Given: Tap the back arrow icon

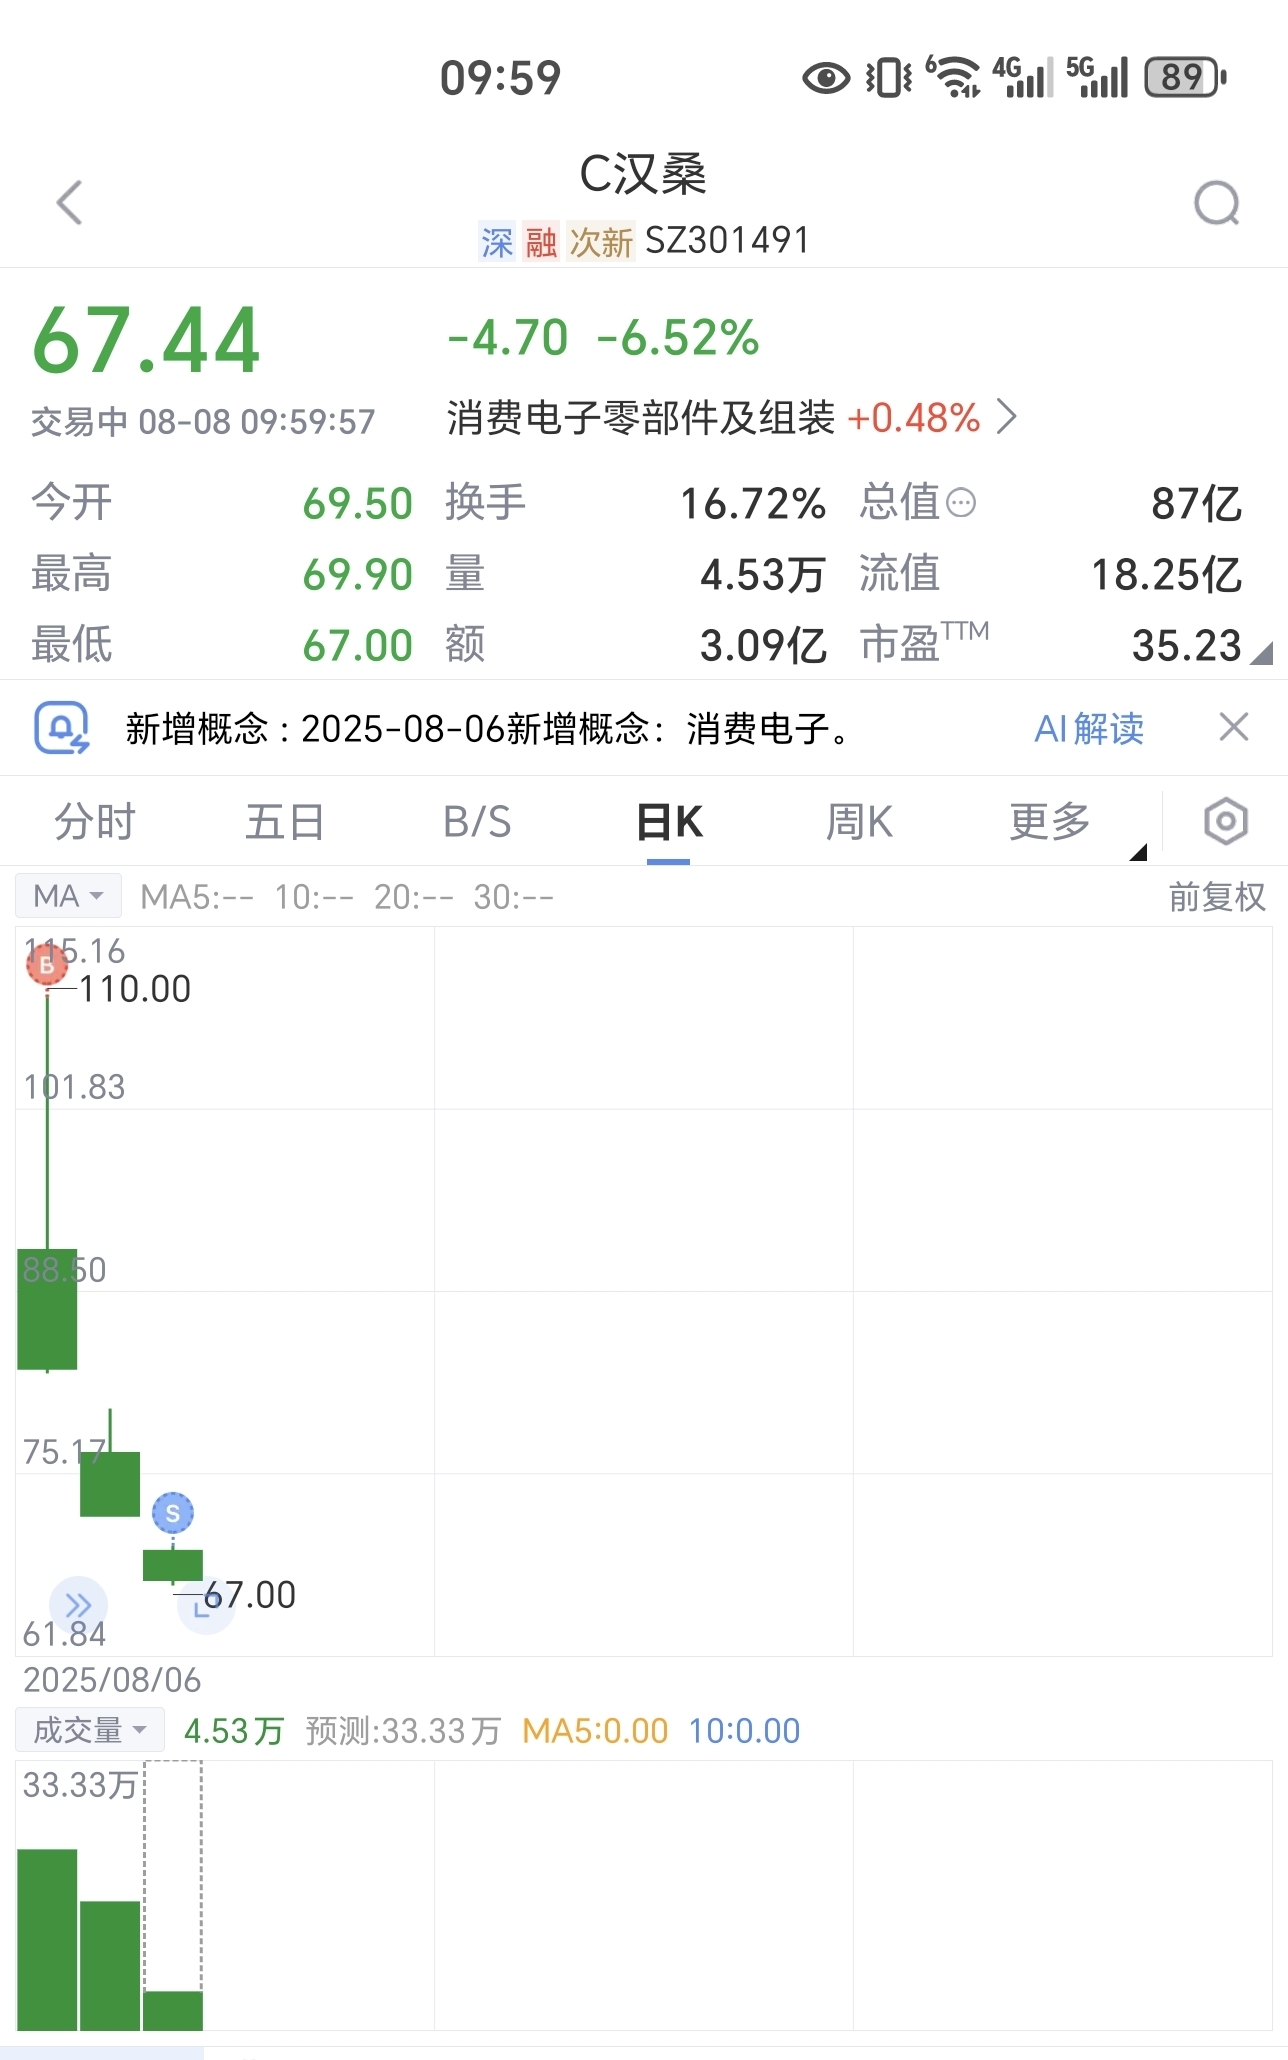Looking at the screenshot, I should click(x=69, y=203).
